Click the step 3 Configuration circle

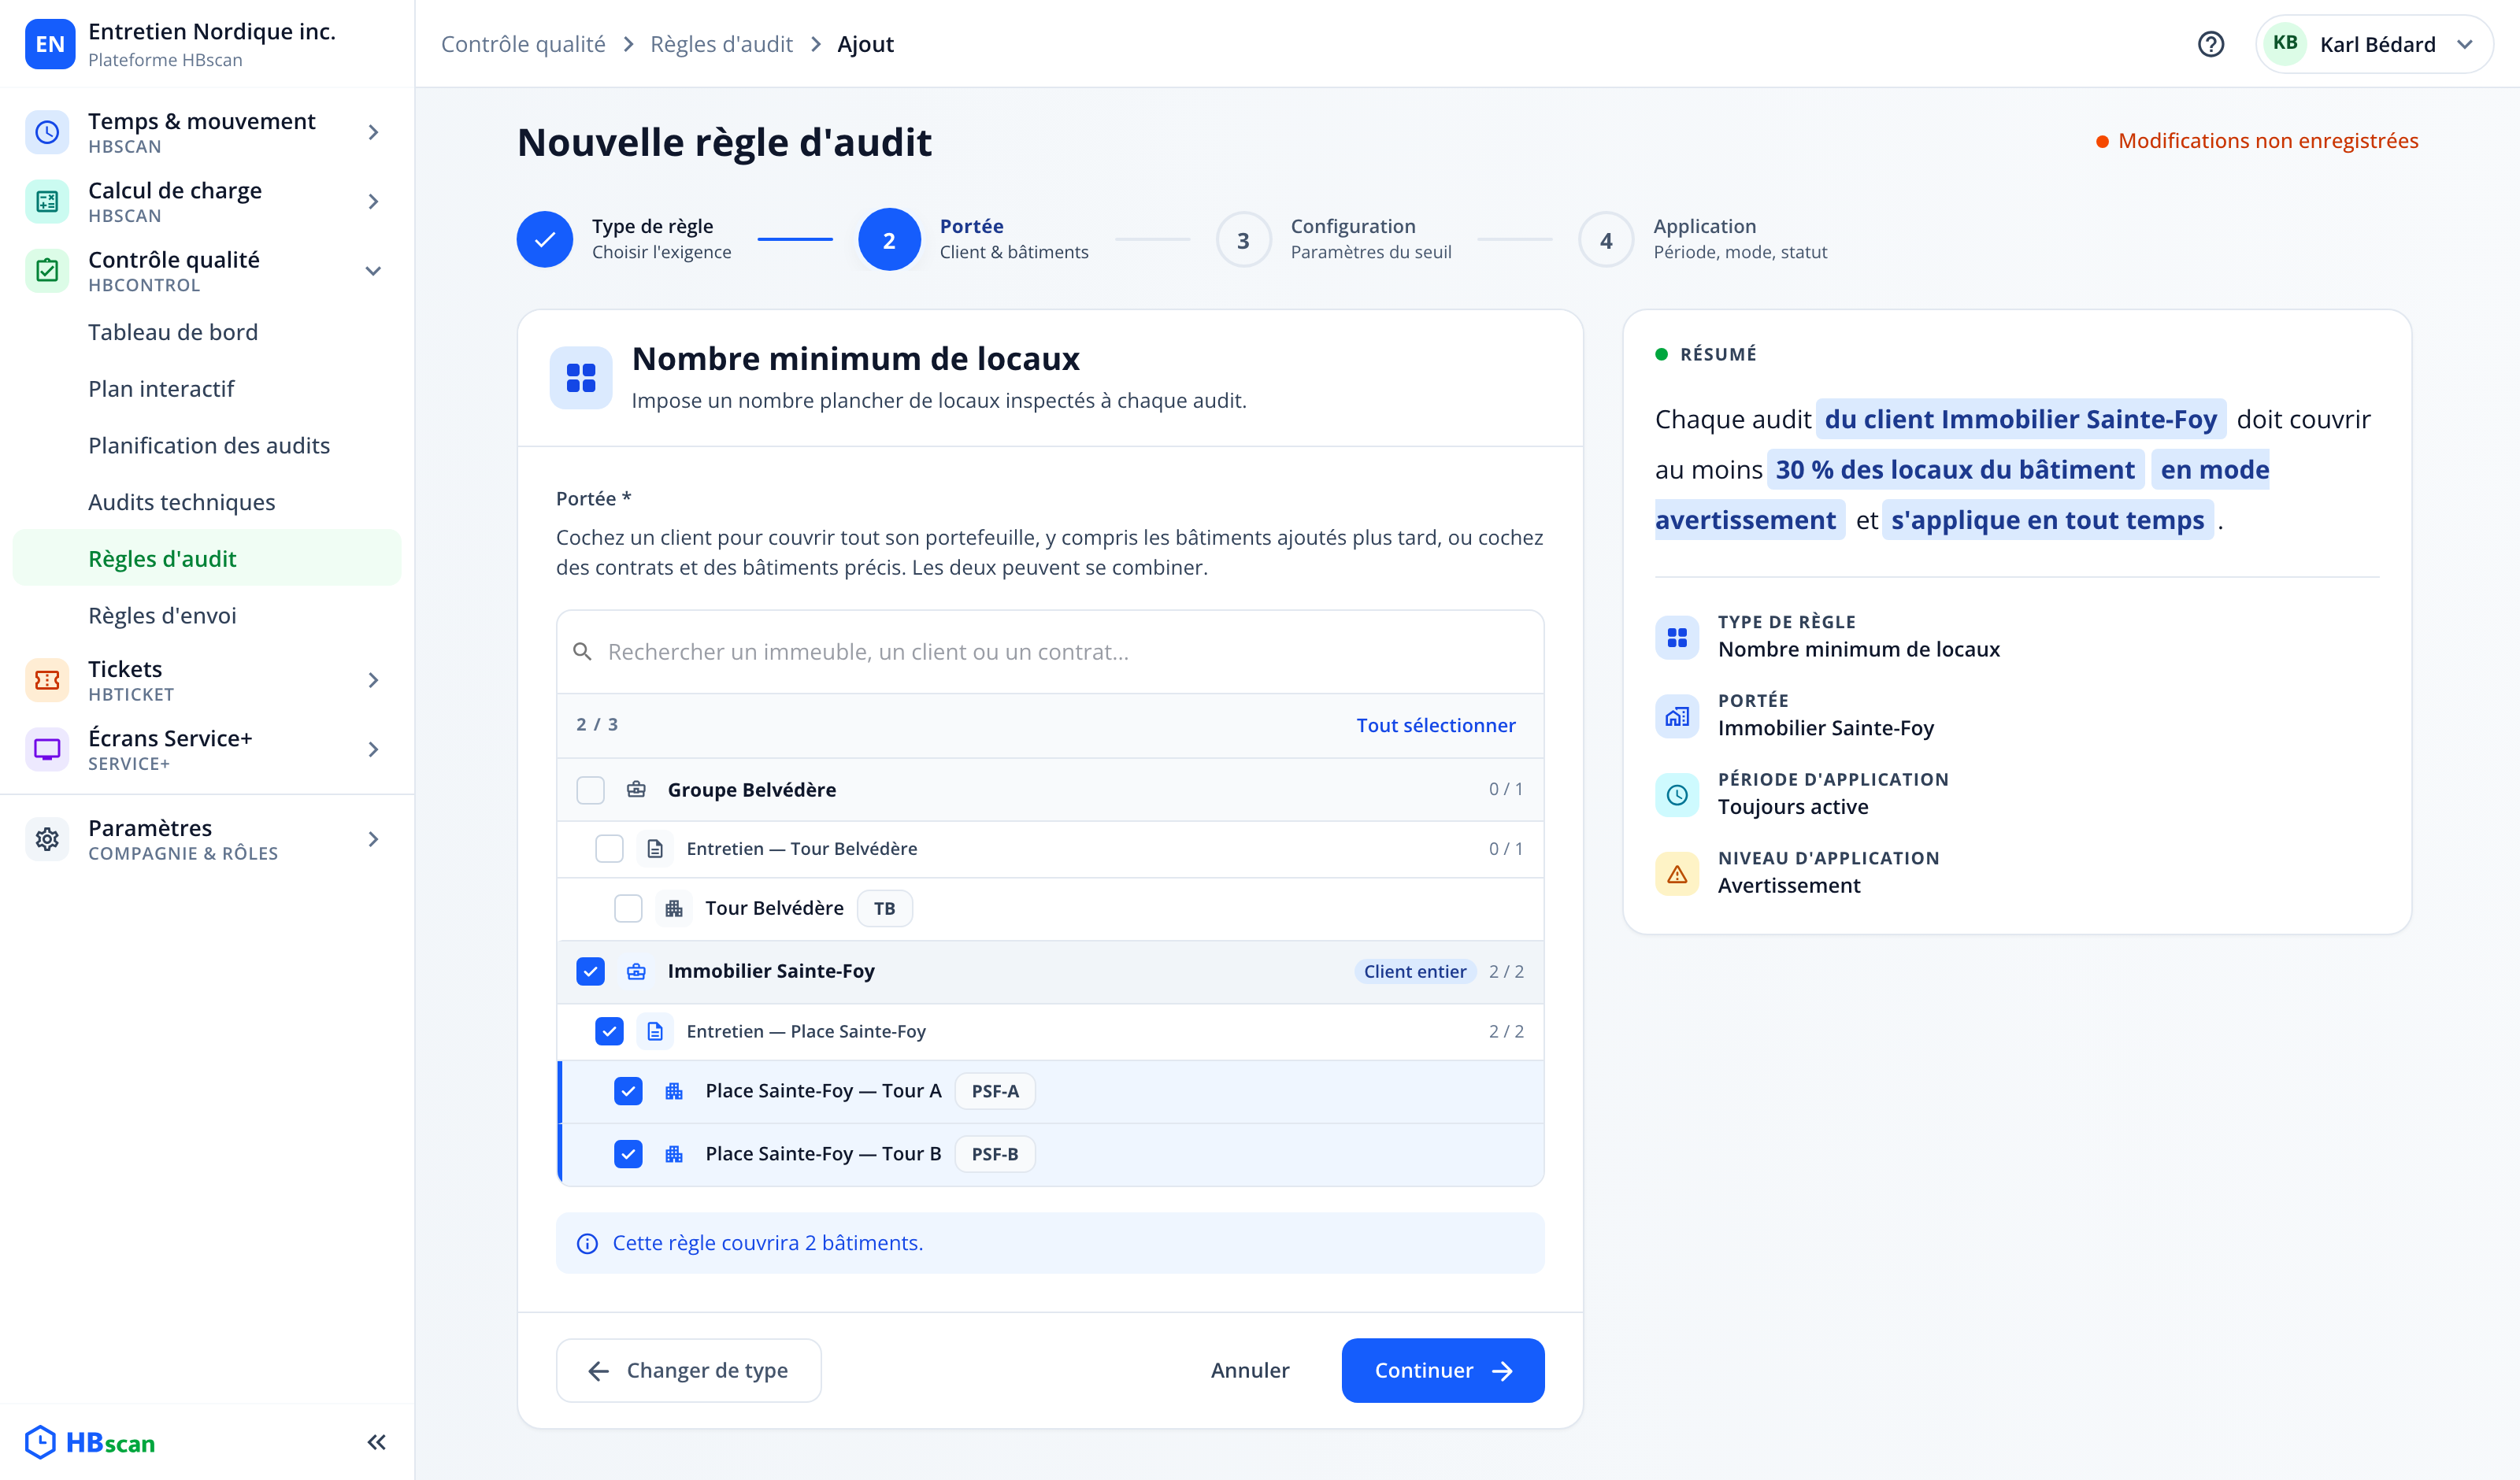[x=1243, y=240]
